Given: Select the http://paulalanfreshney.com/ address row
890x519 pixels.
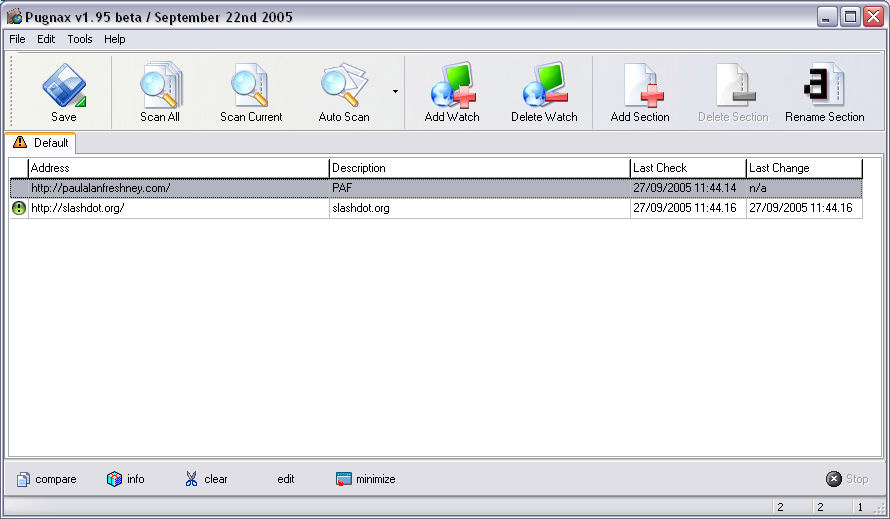Looking at the screenshot, I should [436, 188].
